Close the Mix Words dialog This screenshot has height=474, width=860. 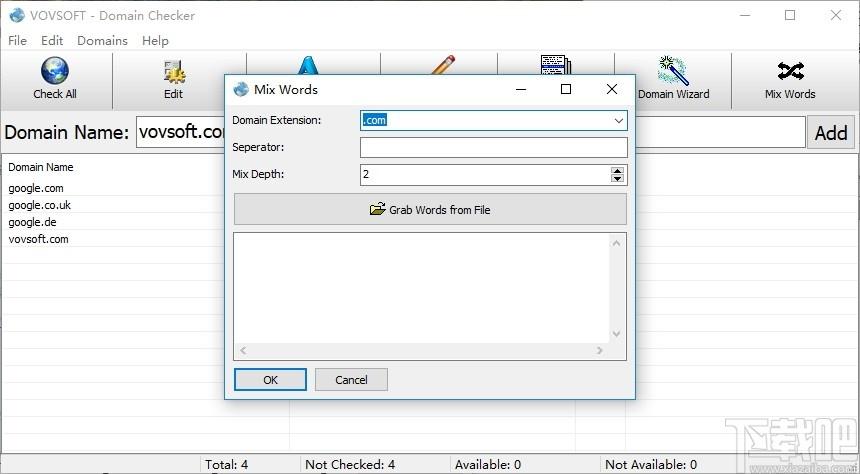pyautogui.click(x=612, y=89)
